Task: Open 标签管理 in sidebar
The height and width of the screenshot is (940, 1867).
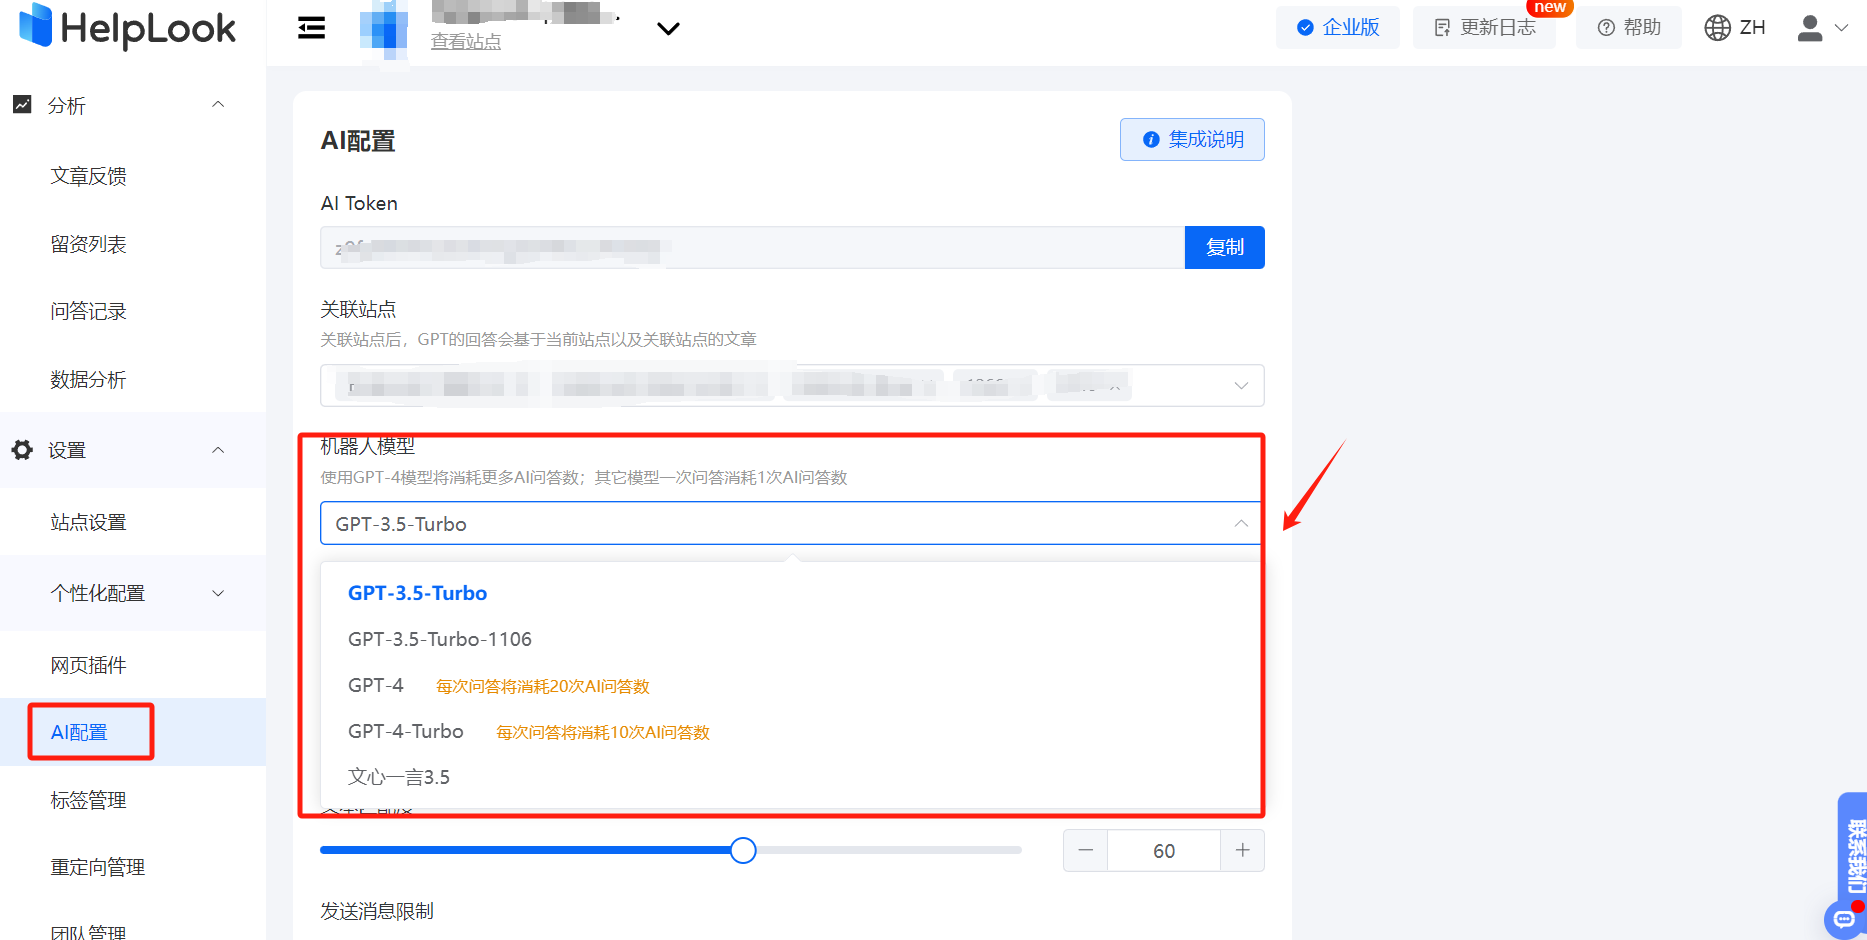Action: click(x=89, y=800)
